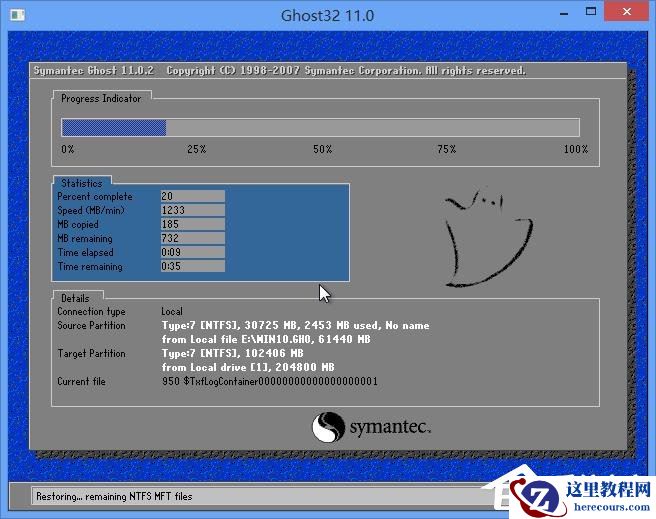Click the Details group label
656x519 pixels.
tap(75, 298)
